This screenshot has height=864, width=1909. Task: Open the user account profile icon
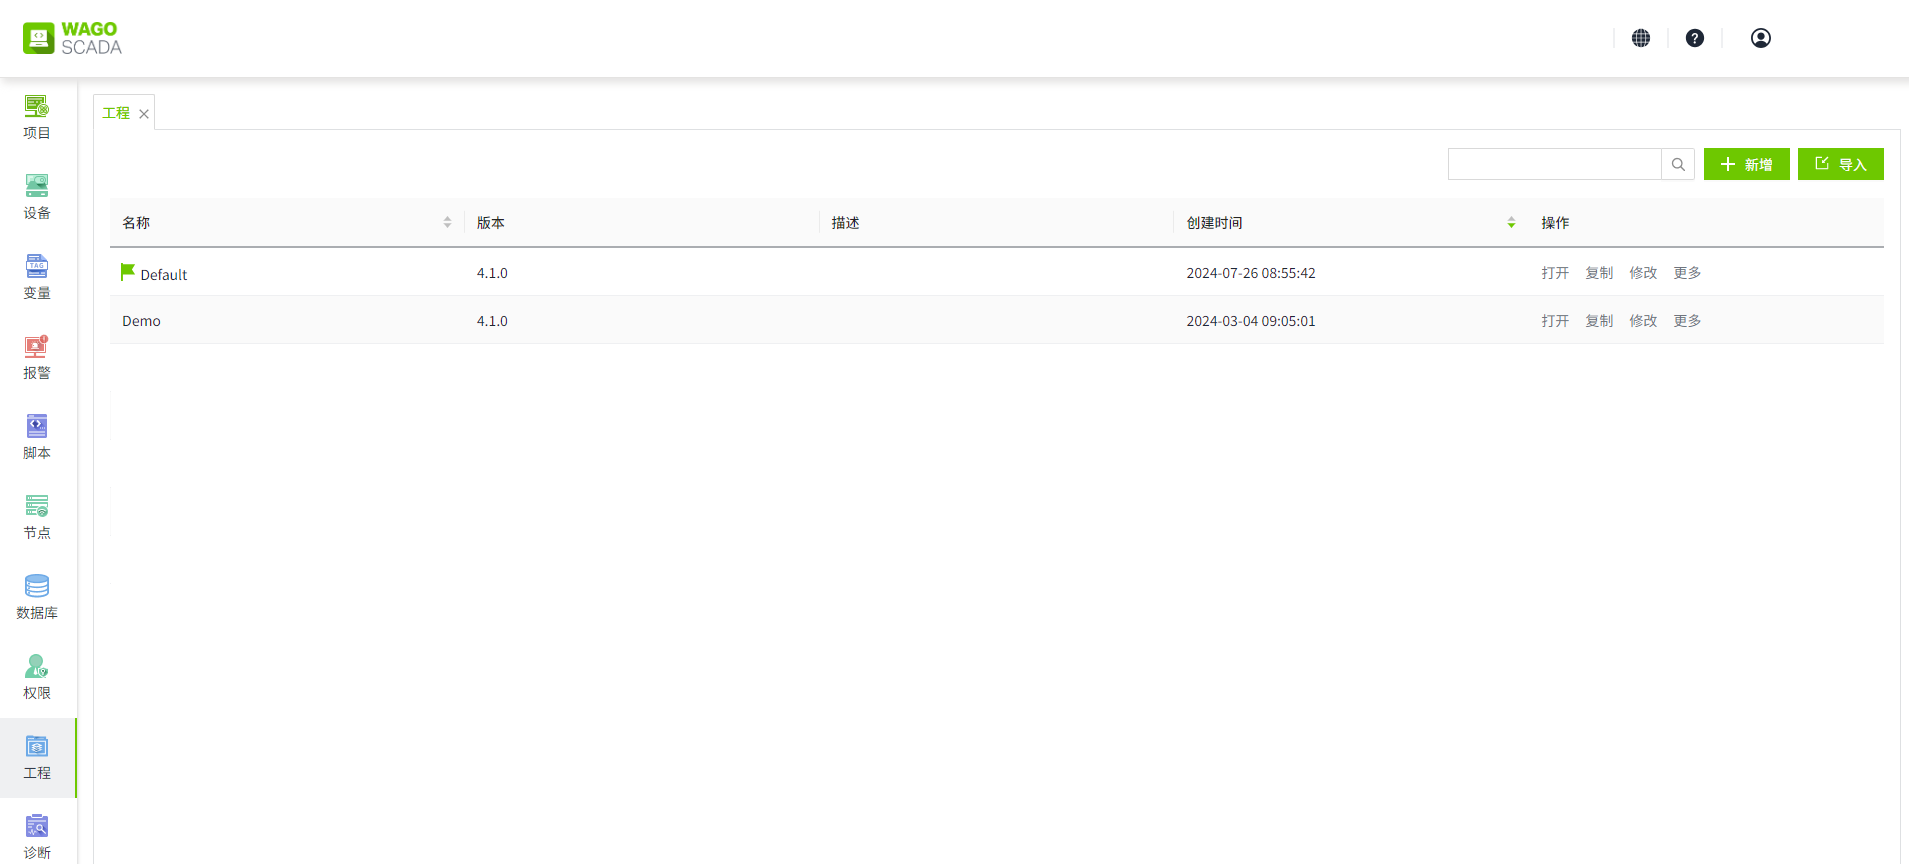1761,38
